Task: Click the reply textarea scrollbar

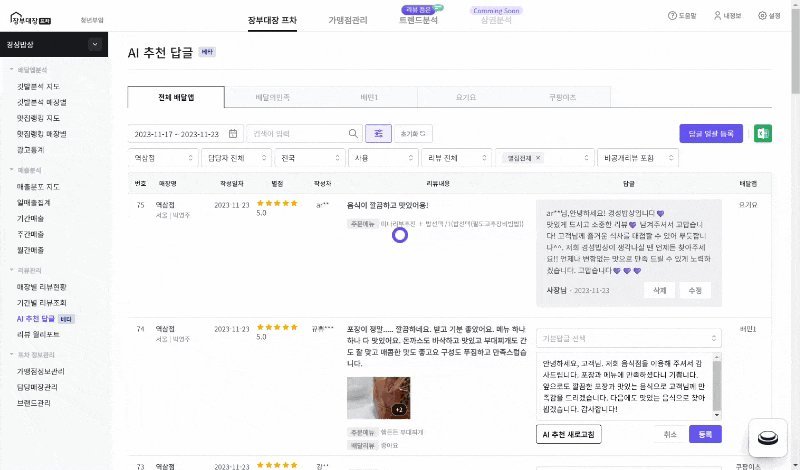Action: click(x=717, y=386)
